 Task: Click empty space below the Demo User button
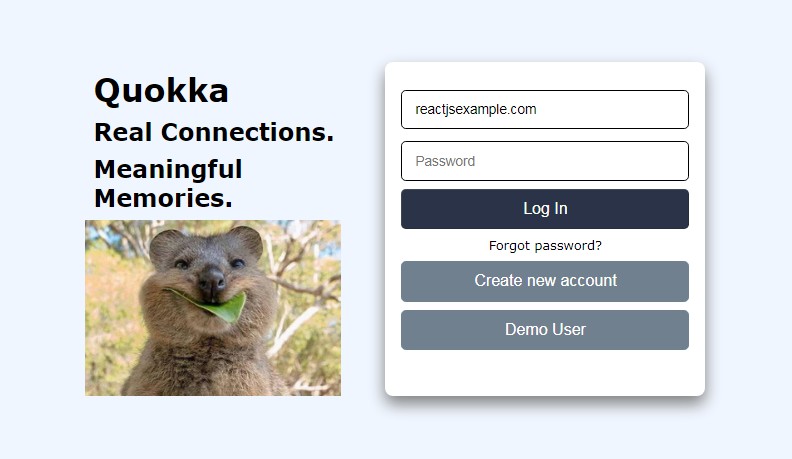pos(545,374)
